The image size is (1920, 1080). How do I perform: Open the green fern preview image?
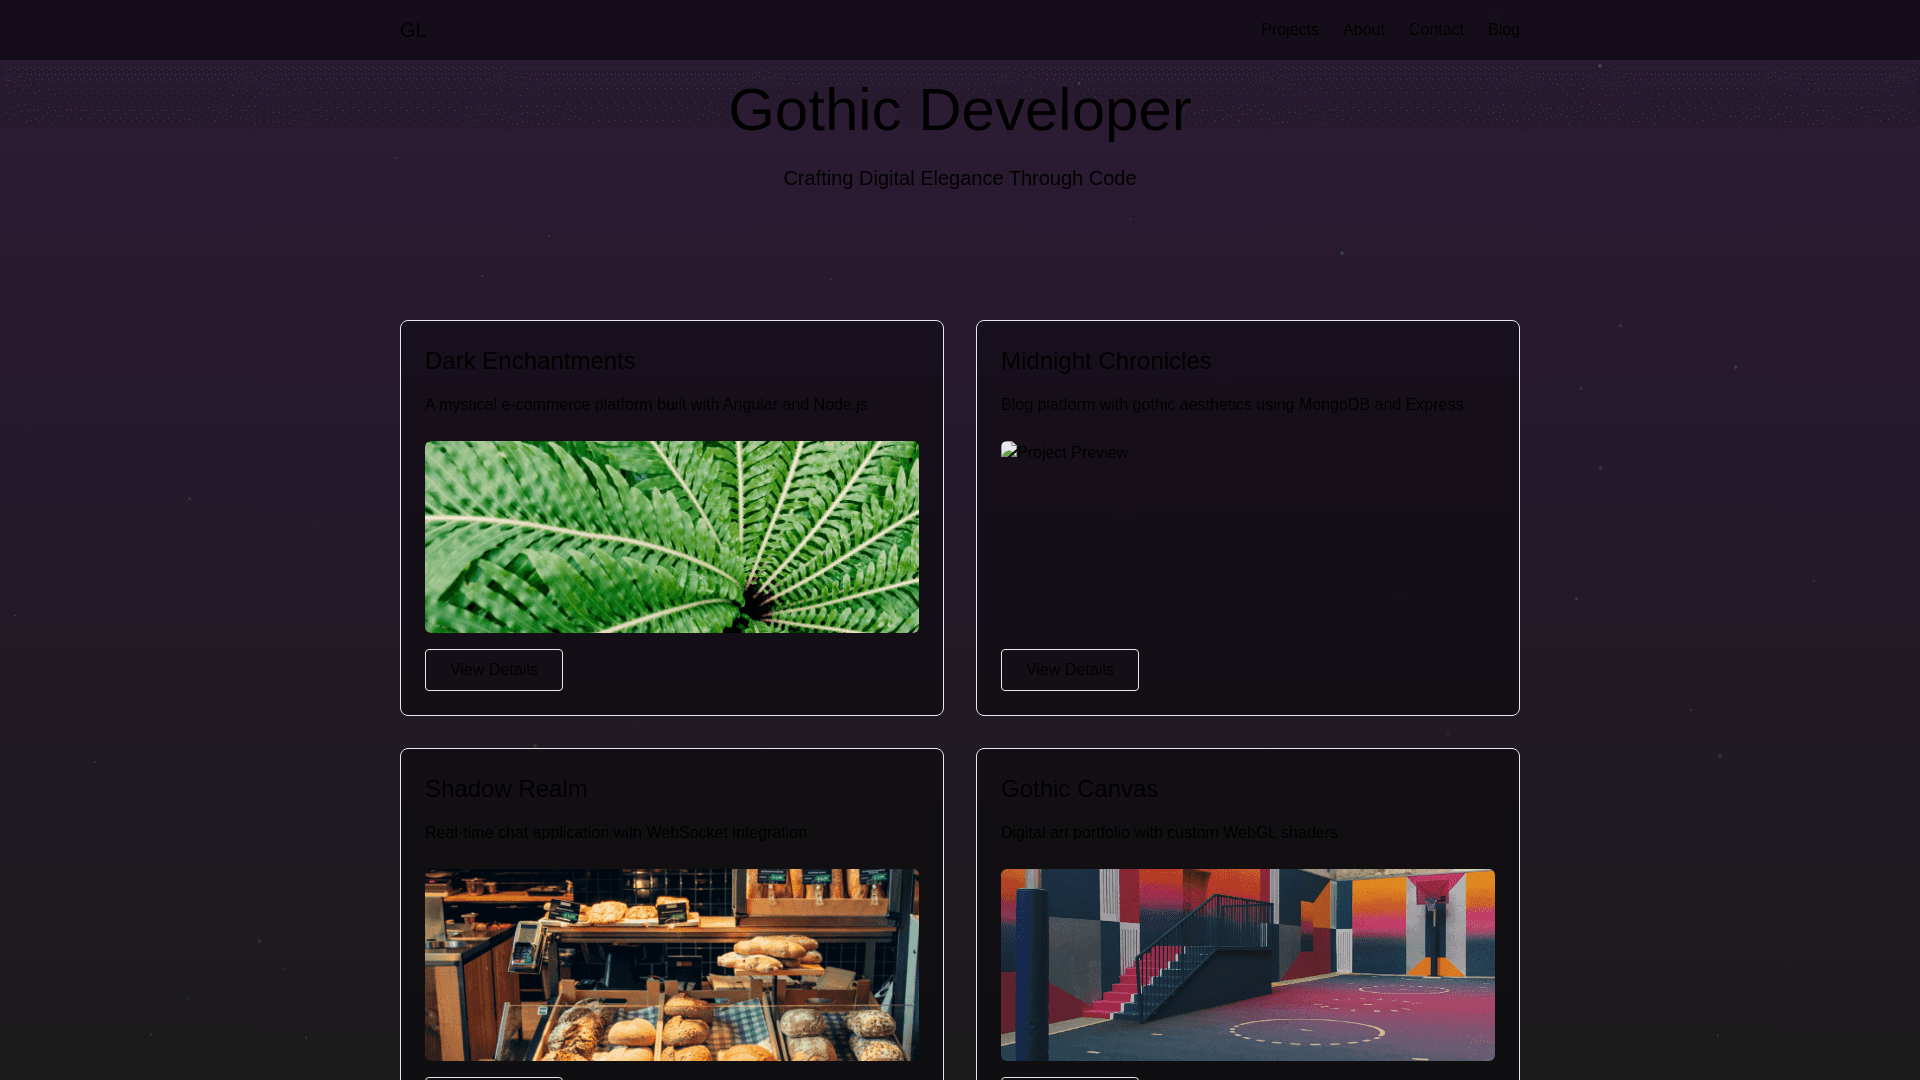coord(671,537)
